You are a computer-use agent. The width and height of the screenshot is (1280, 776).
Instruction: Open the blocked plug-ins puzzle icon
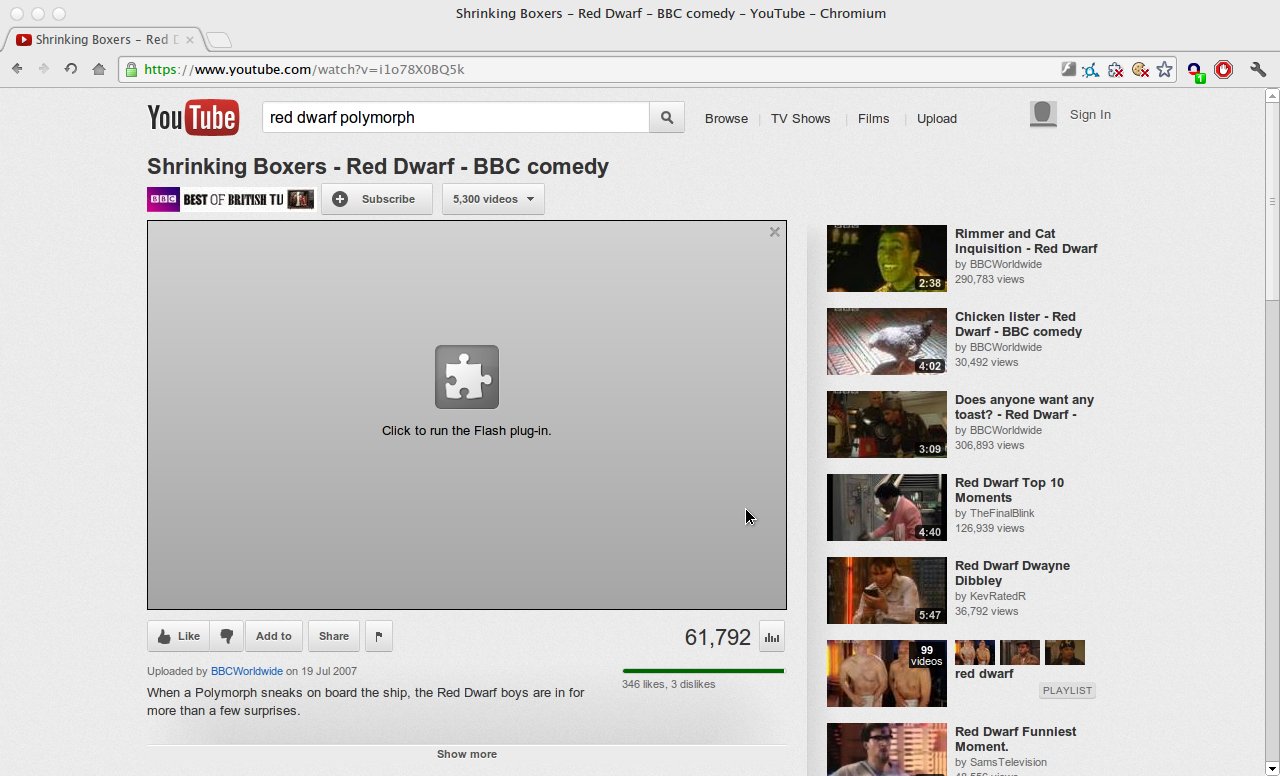pos(1116,69)
